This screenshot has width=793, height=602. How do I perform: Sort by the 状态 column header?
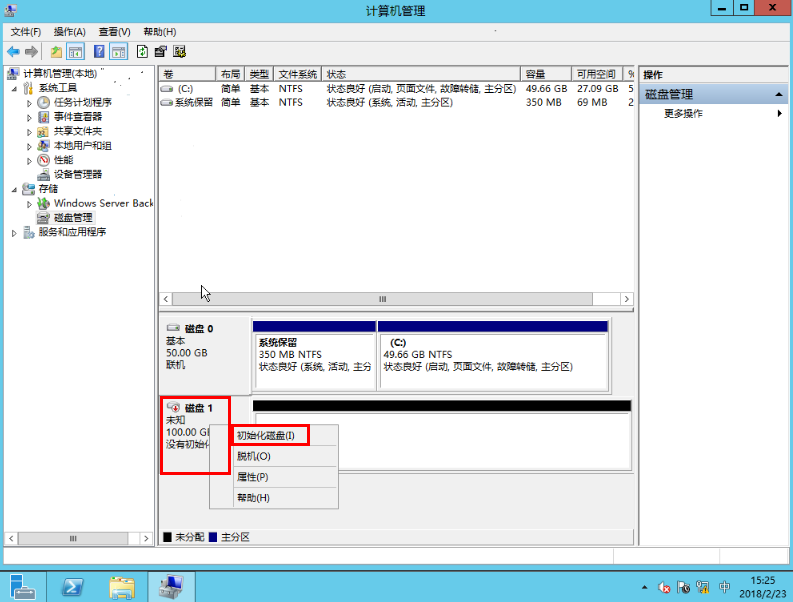(421, 74)
